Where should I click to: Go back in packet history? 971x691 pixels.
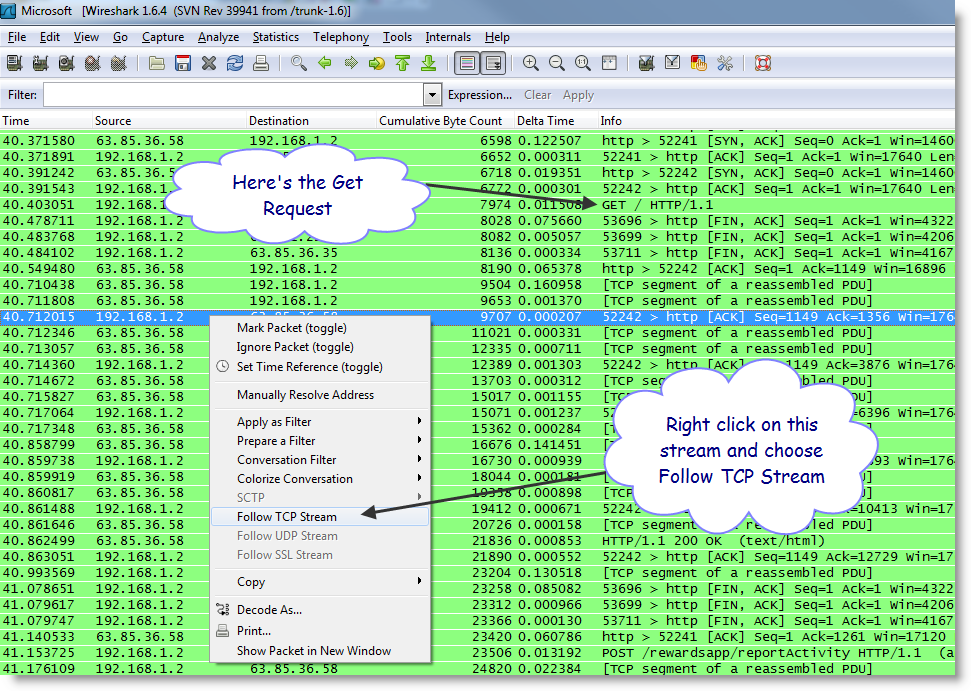coord(324,63)
